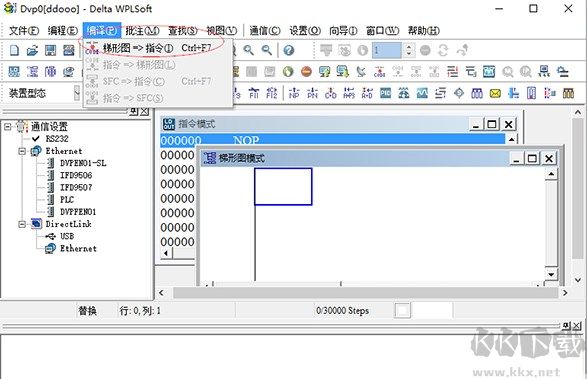Click the diamond S symbol icon
The height and width of the screenshot is (379, 587).
click(459, 93)
